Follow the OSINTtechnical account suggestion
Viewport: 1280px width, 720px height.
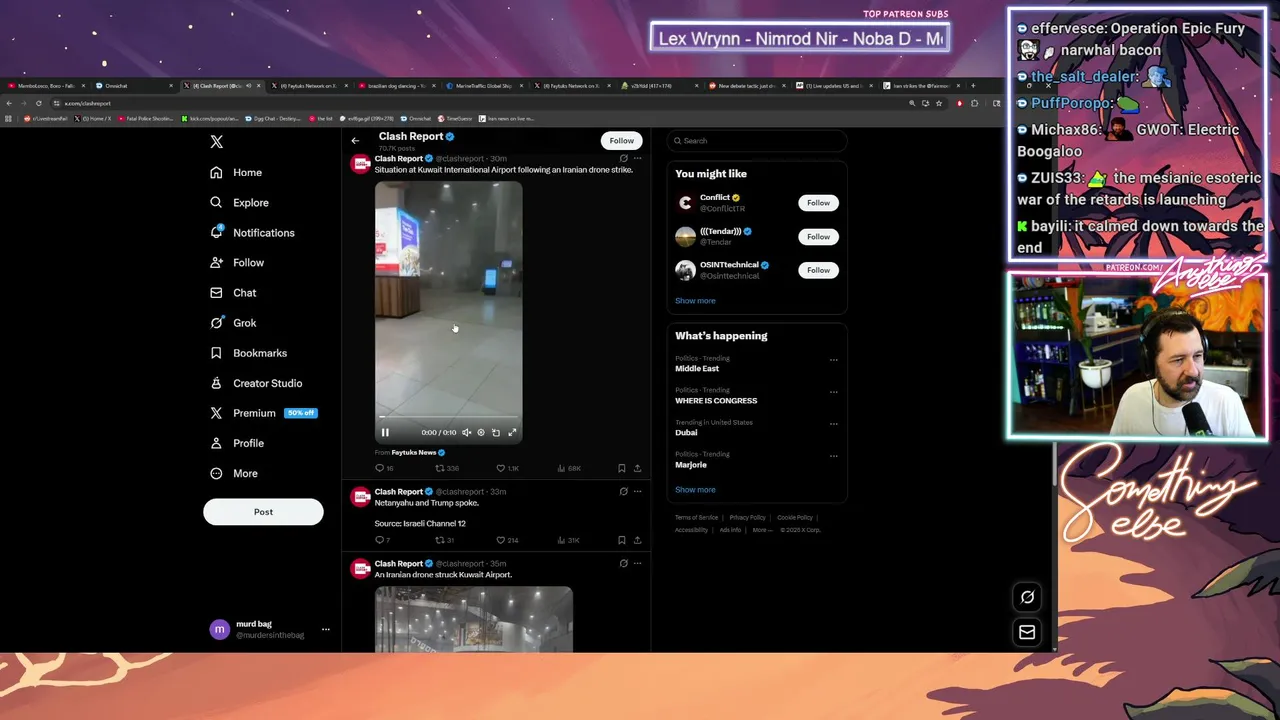pyautogui.click(x=818, y=270)
